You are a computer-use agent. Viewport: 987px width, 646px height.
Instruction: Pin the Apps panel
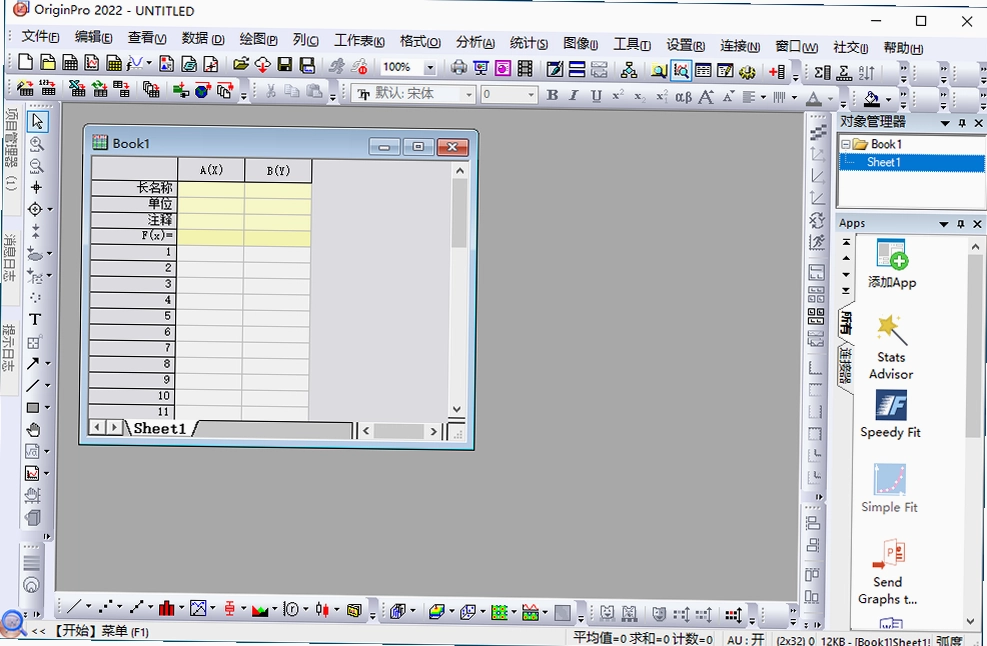(x=961, y=224)
